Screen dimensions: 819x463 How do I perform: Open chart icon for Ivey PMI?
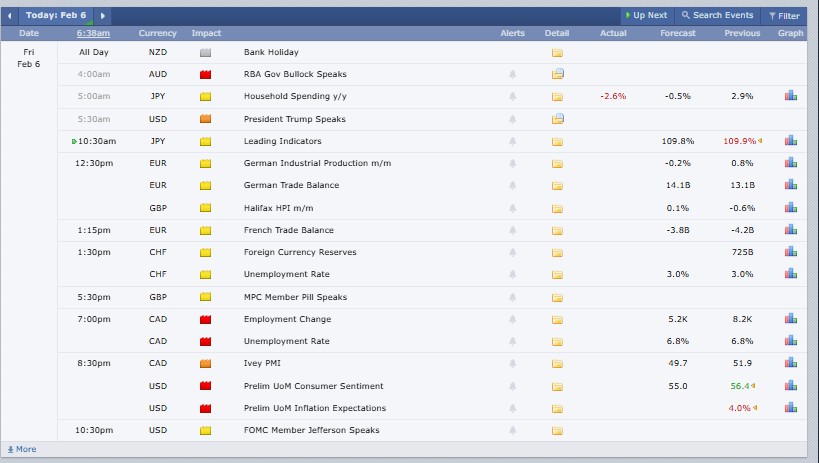pos(790,363)
